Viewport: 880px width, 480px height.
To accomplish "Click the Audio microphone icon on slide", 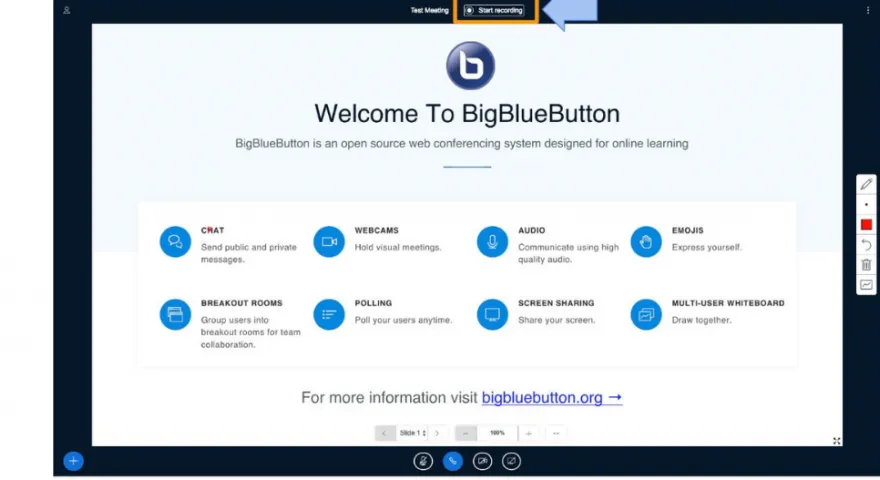I will click(492, 241).
